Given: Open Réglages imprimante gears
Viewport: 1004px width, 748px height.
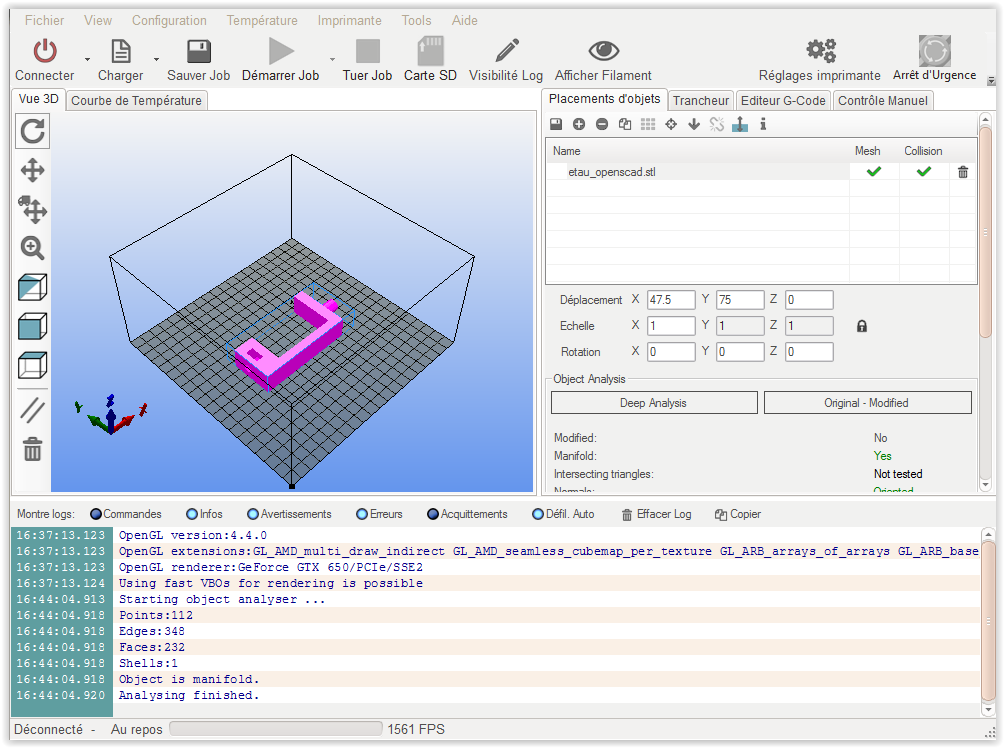Looking at the screenshot, I should [820, 51].
